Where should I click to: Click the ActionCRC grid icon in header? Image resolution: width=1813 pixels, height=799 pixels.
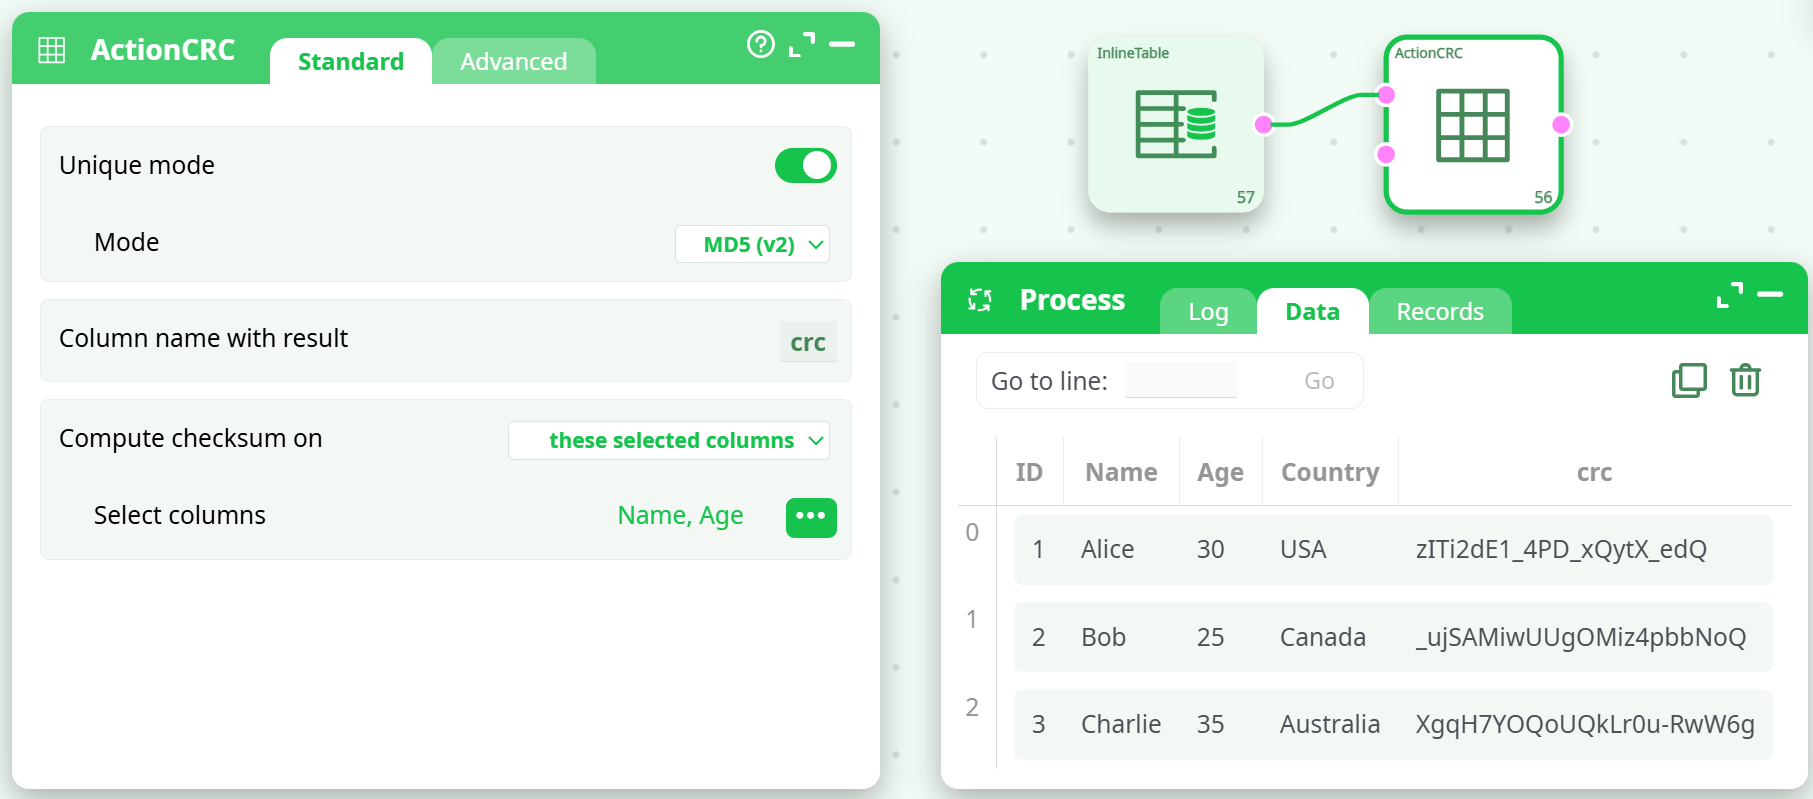coord(52,50)
